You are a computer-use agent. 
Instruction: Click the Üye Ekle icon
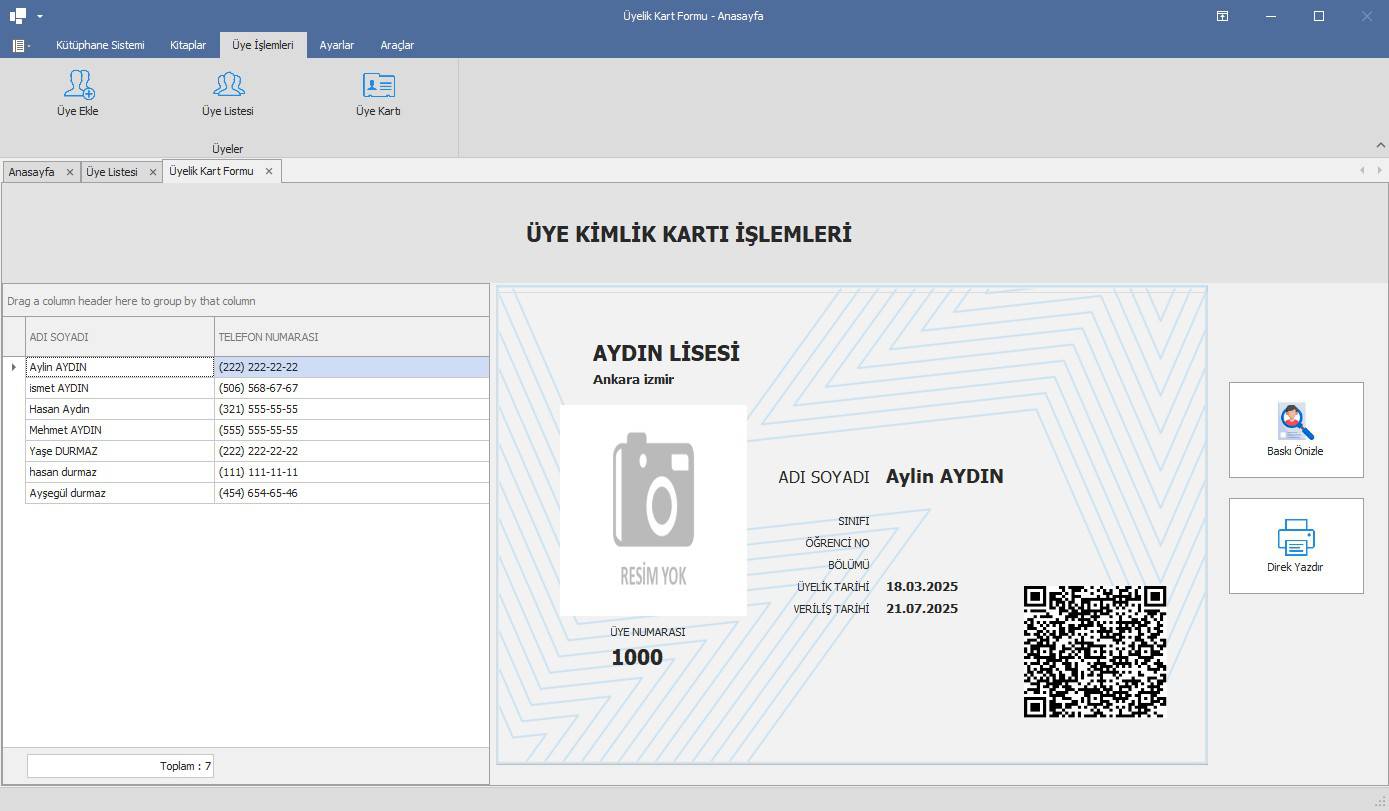coord(78,85)
